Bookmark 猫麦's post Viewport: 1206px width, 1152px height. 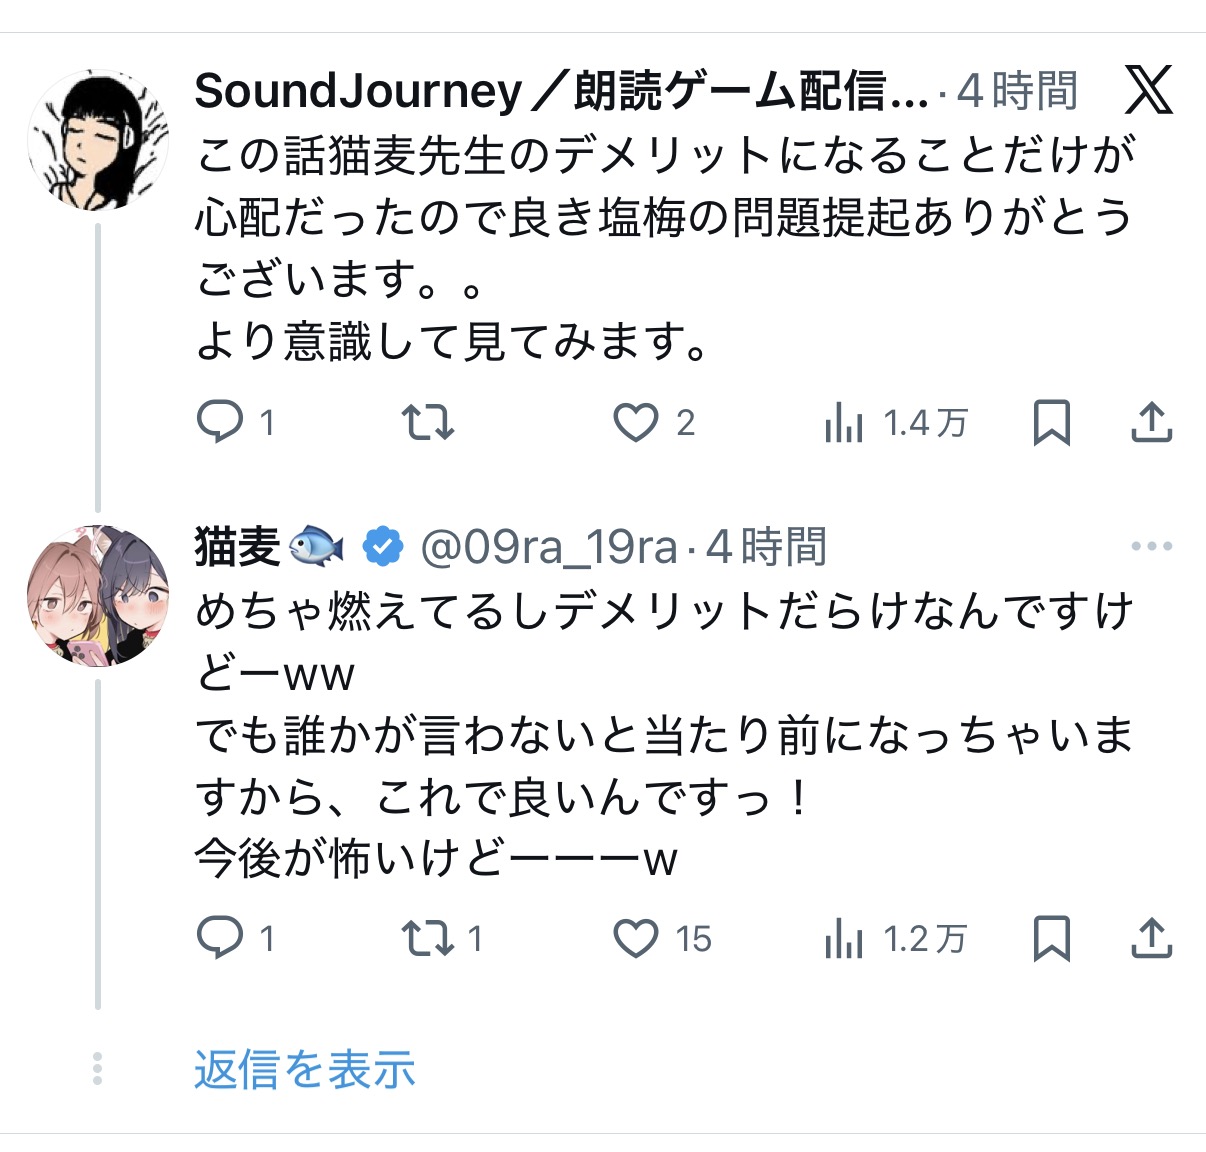1051,938
